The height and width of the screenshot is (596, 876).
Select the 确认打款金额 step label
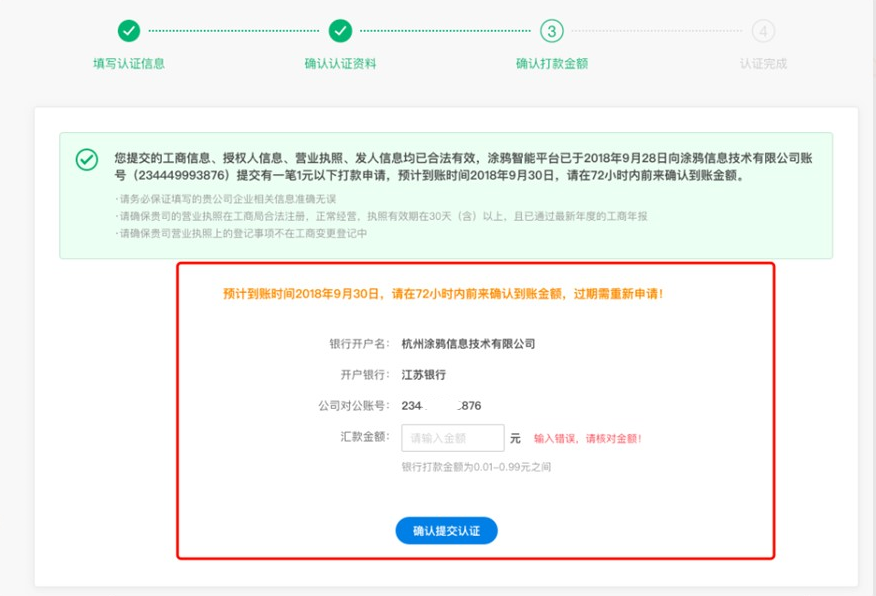coord(552,64)
